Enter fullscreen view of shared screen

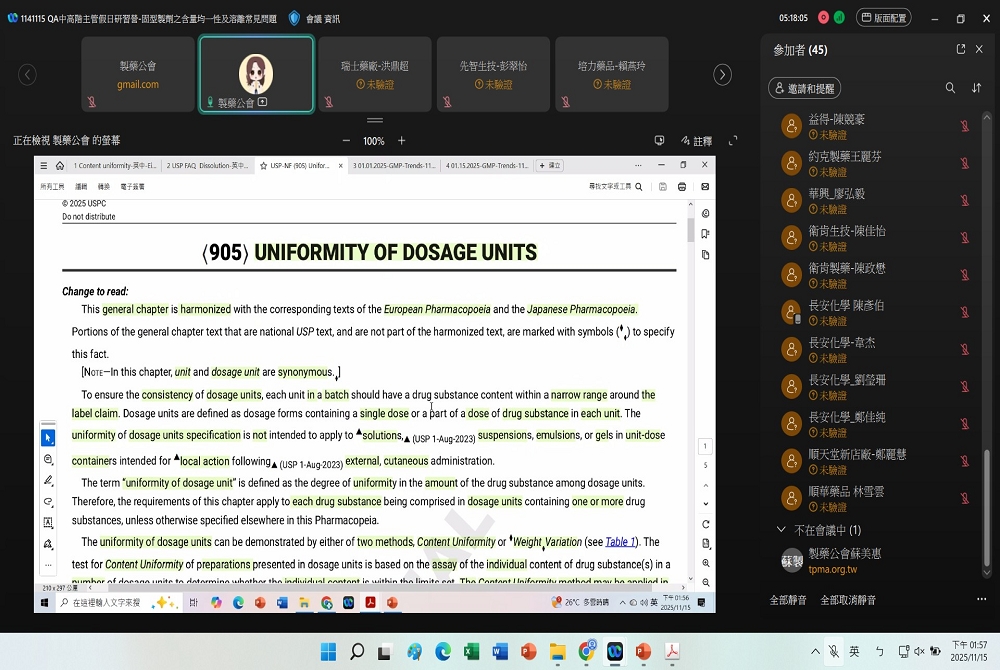click(x=733, y=141)
